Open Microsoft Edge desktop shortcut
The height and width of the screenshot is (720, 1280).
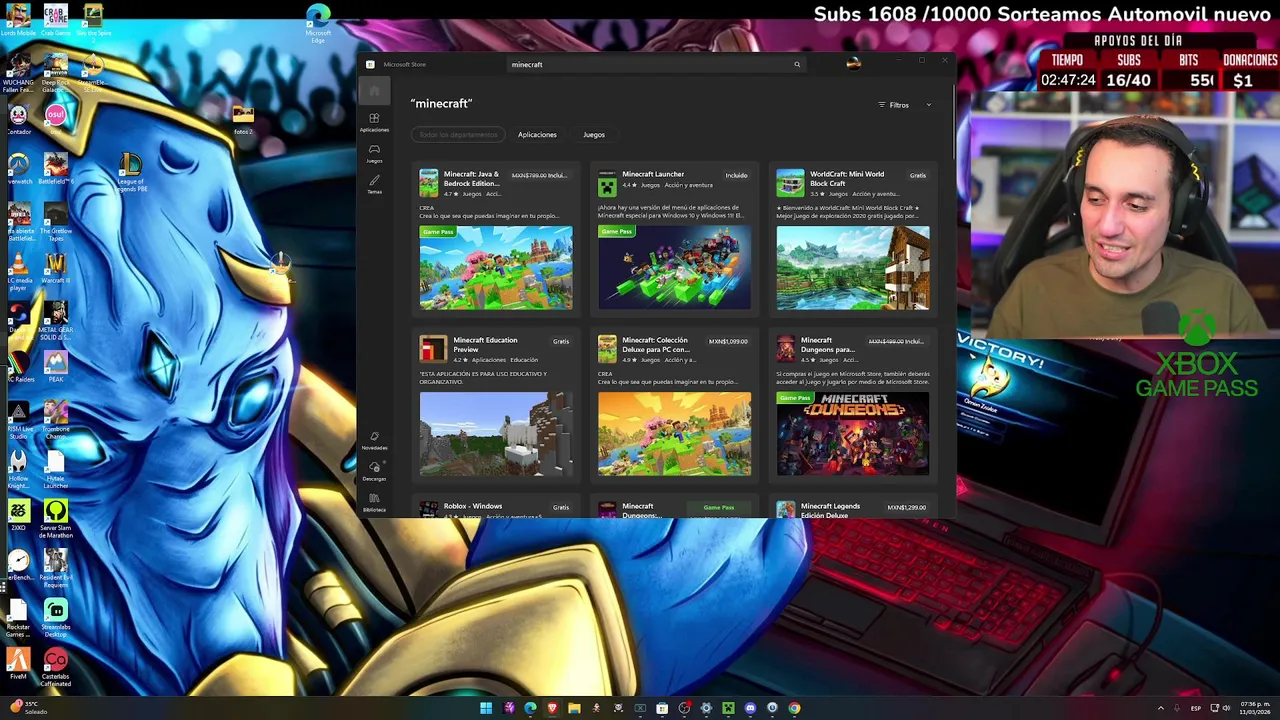(318, 23)
